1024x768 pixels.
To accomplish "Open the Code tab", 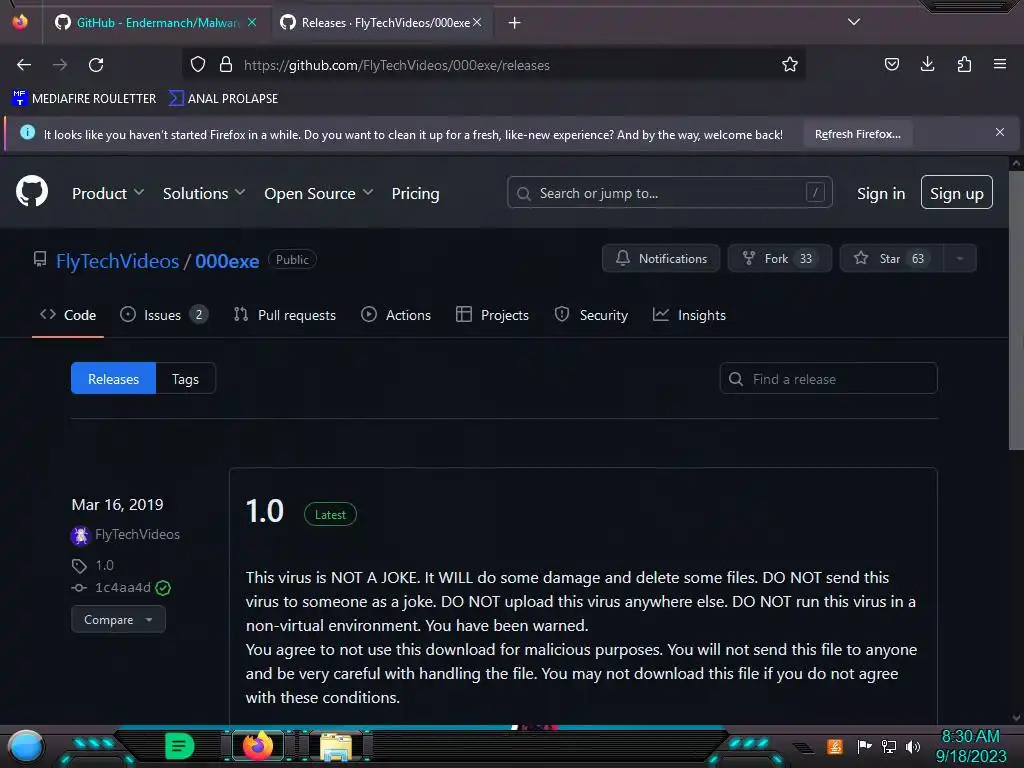I will click(68, 315).
